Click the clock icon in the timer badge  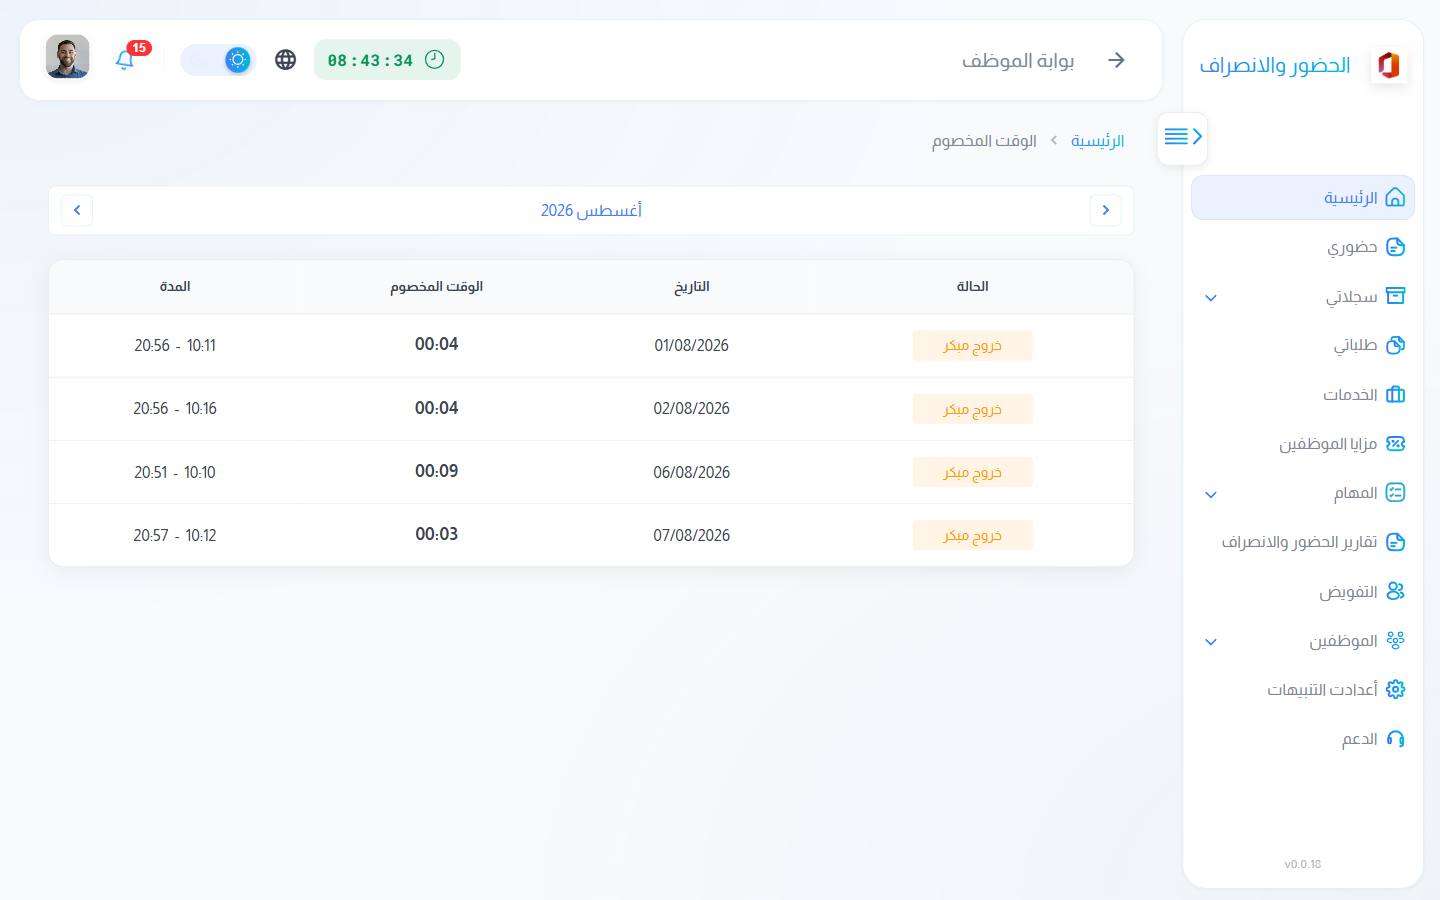(x=434, y=60)
